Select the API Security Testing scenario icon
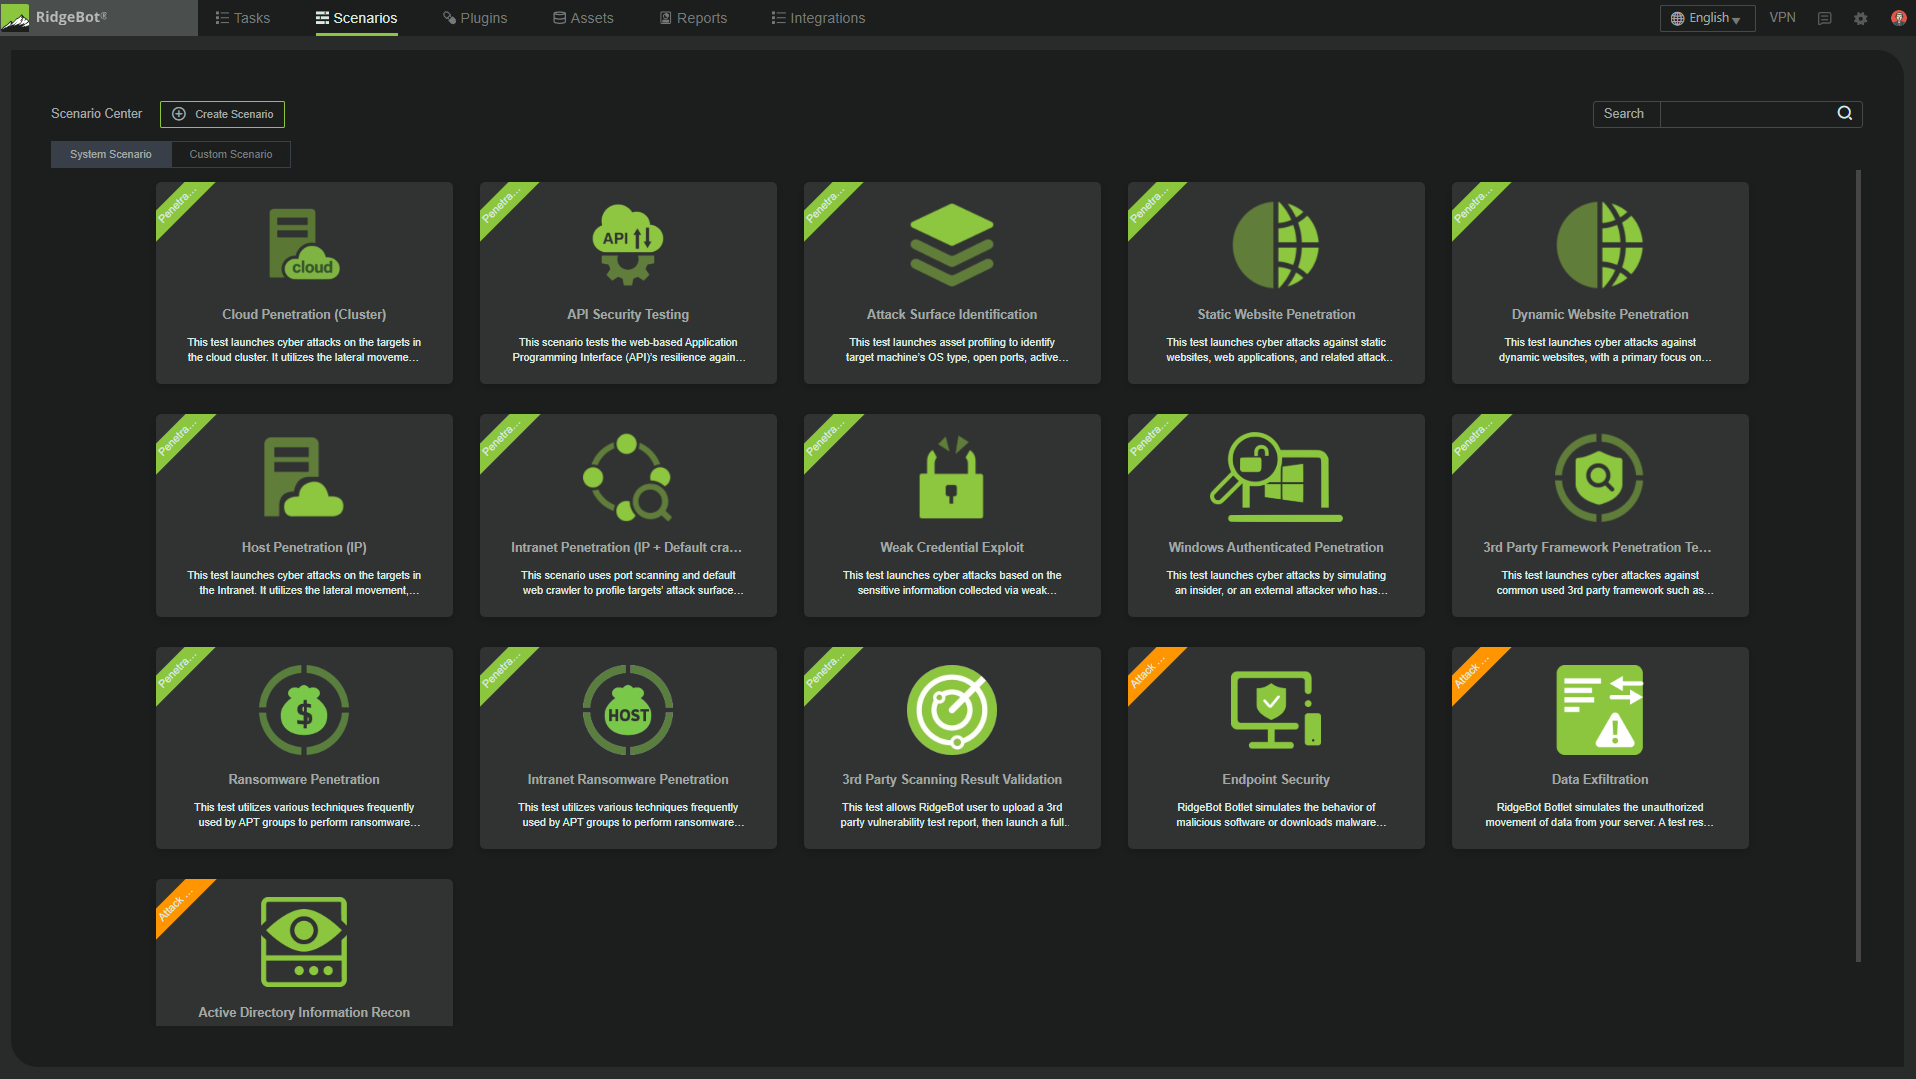This screenshot has height=1079, width=1916. click(627, 245)
